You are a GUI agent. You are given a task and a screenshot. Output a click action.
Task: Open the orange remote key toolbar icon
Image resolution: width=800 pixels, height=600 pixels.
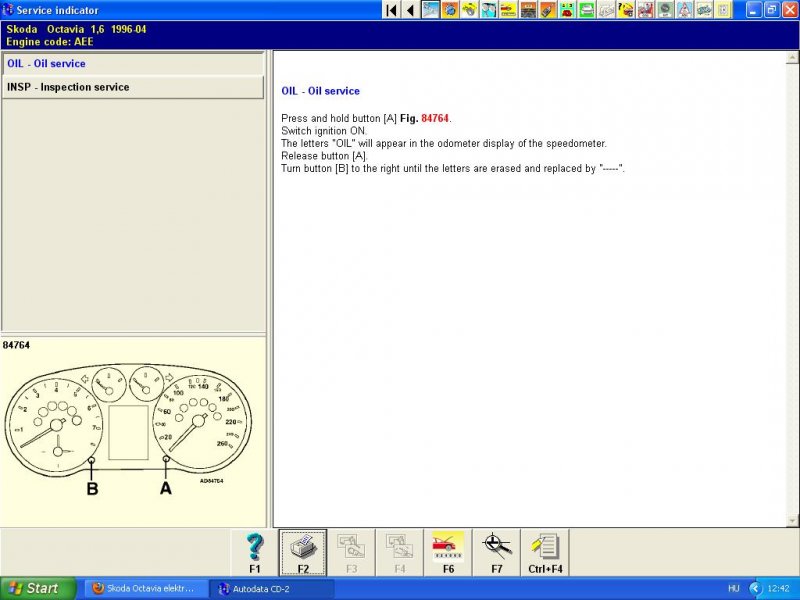[x=548, y=10]
